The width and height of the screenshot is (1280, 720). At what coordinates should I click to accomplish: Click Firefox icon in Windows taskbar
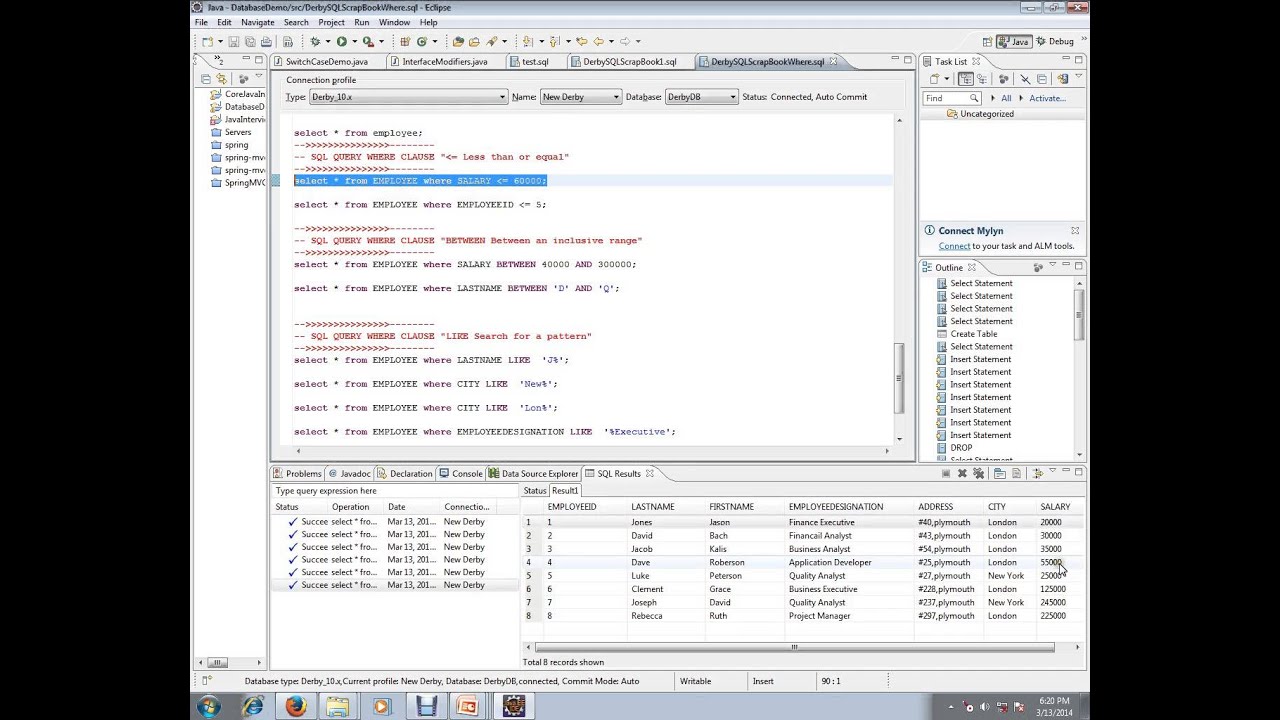tap(295, 707)
